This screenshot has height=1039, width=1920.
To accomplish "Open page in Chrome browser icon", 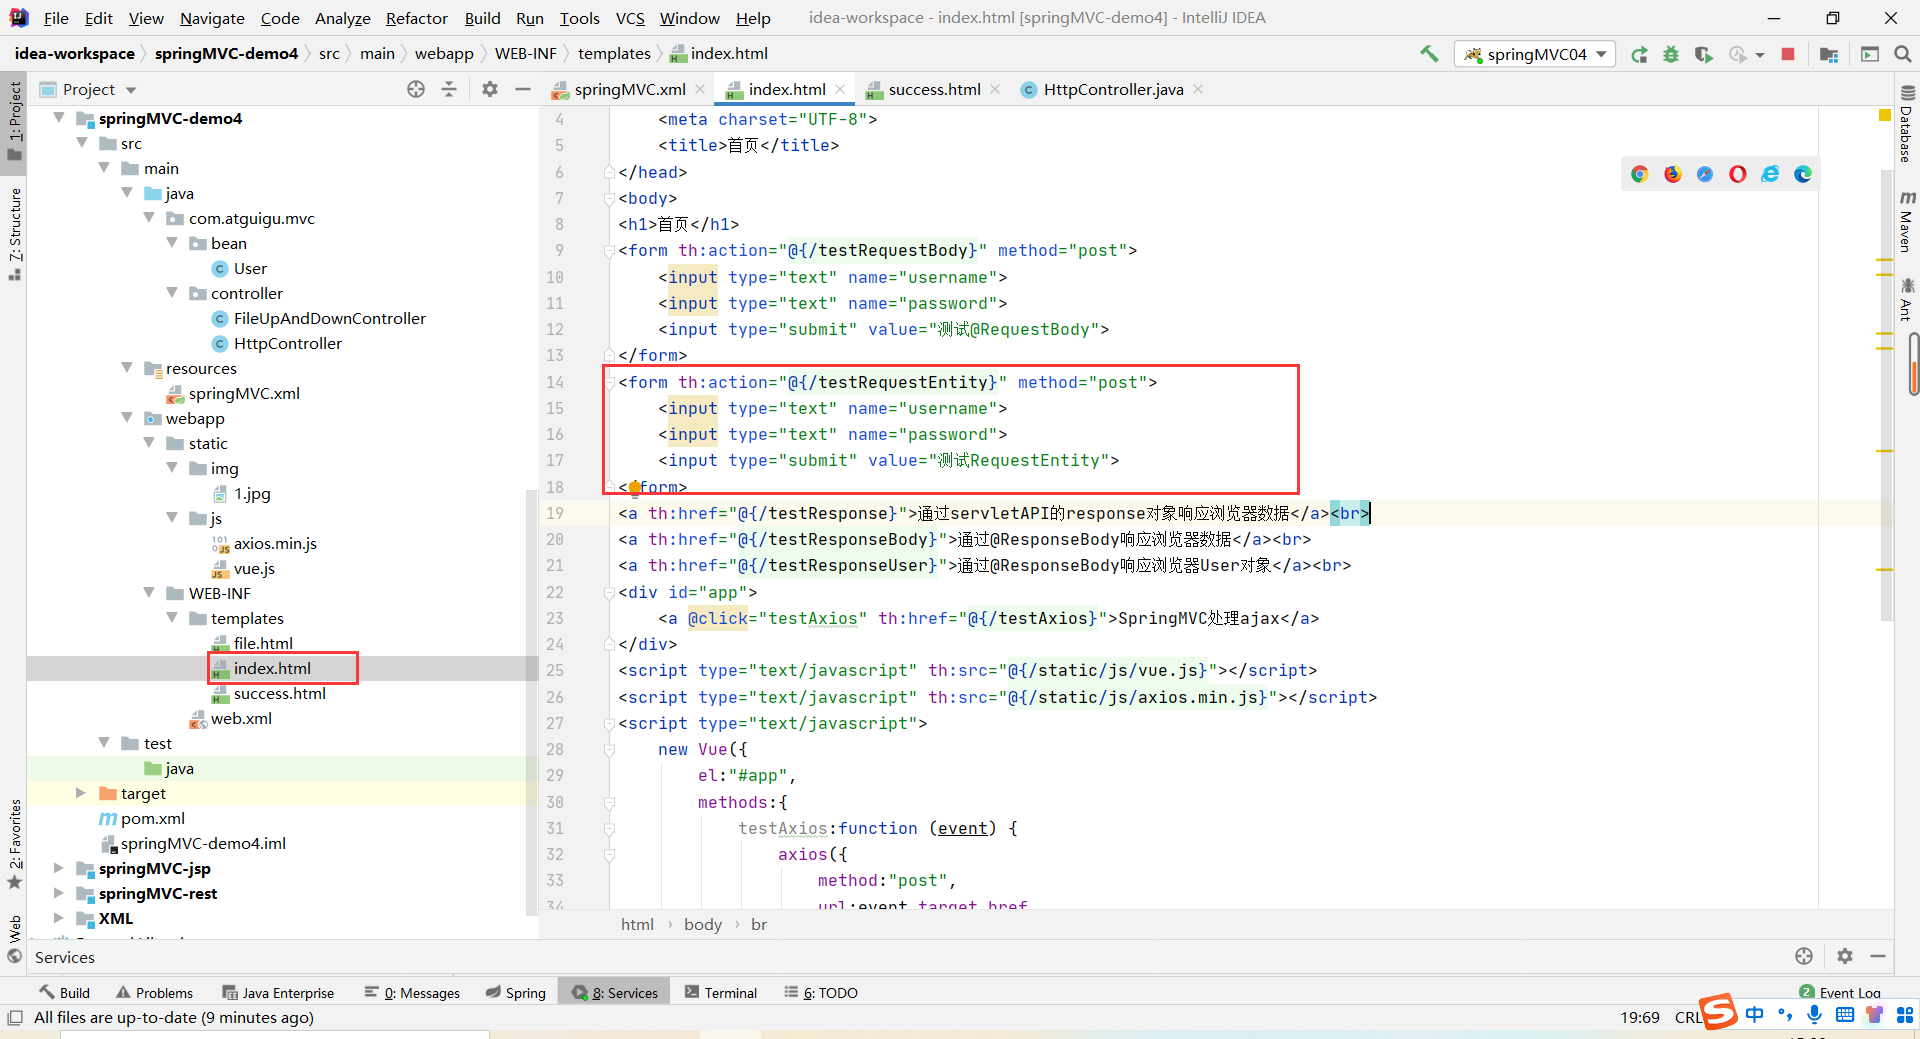I will (1640, 174).
